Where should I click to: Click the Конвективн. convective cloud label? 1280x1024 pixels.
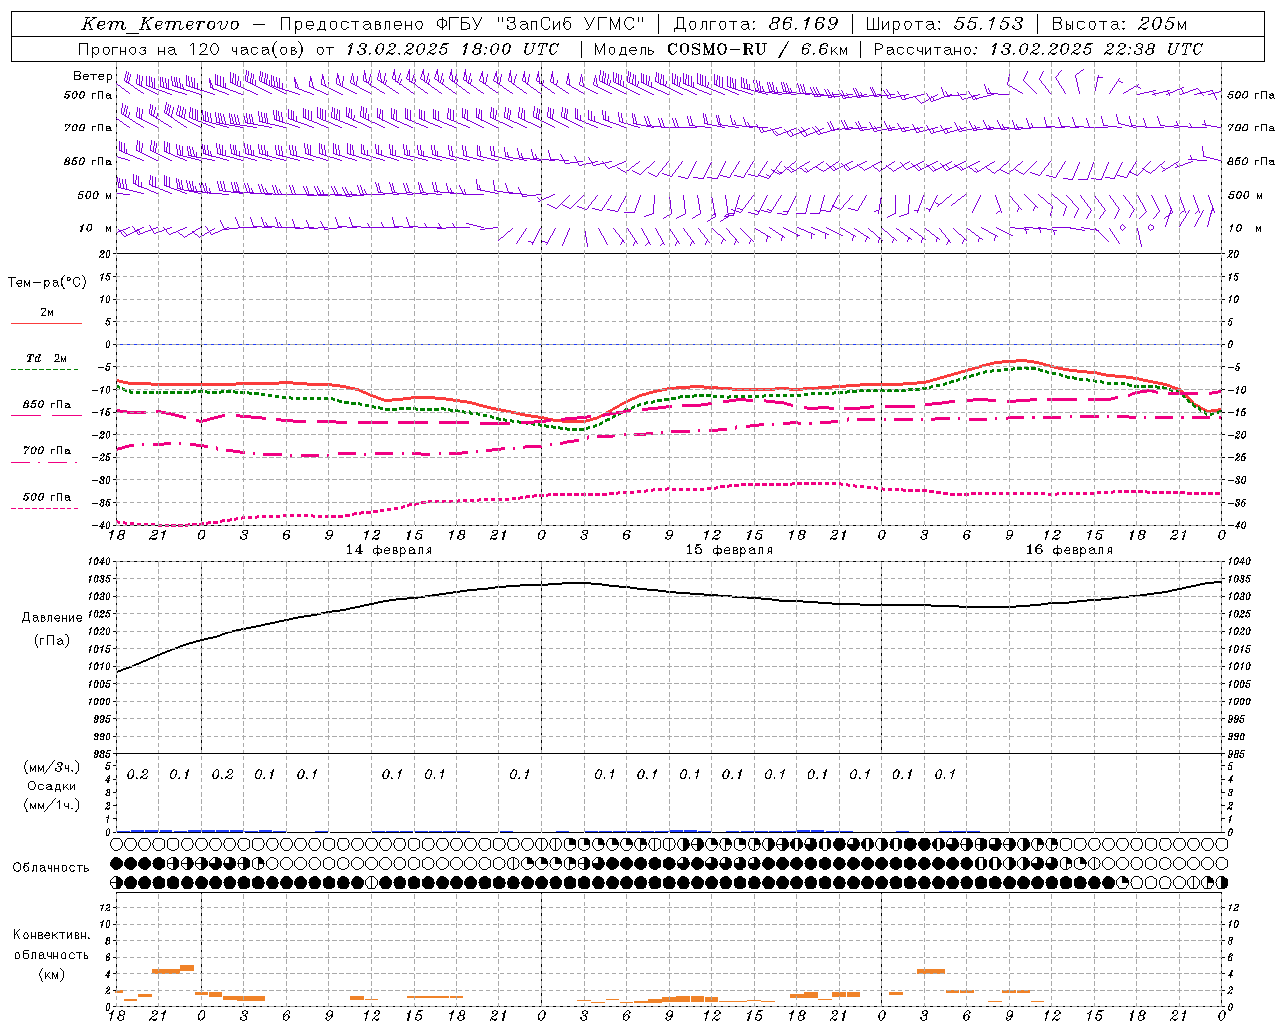52,935
